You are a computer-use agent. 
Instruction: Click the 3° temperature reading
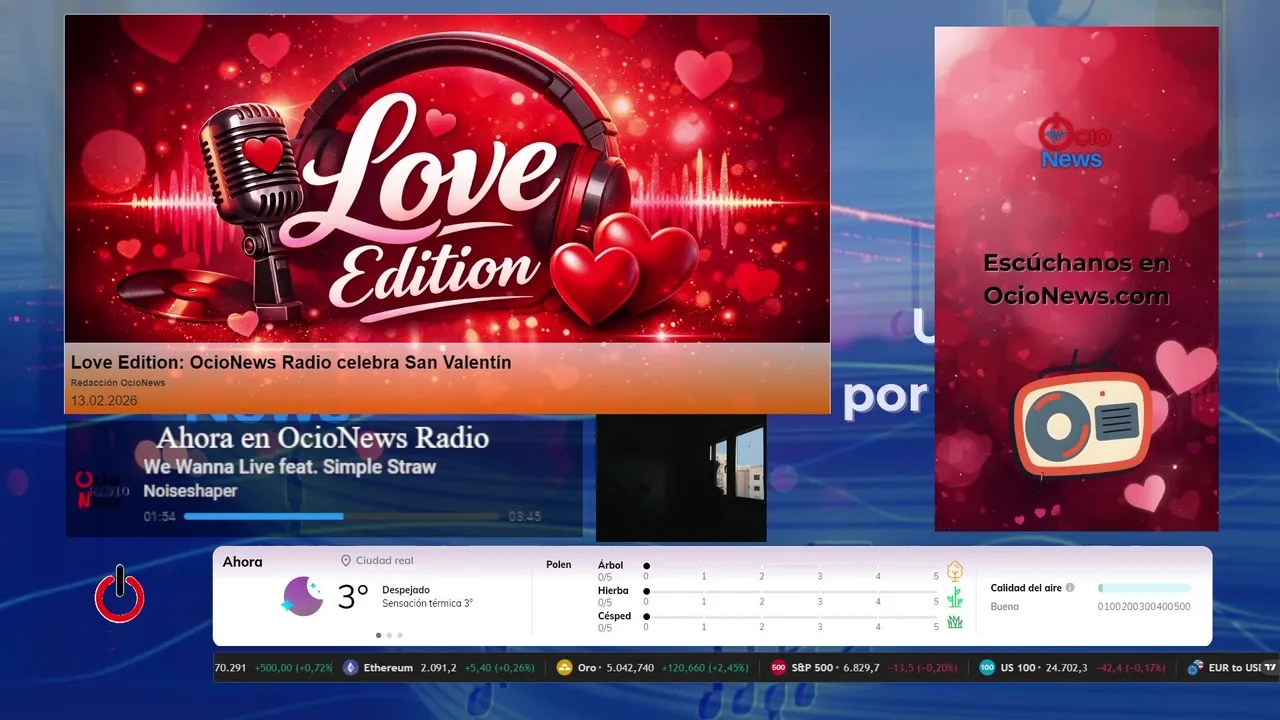point(353,597)
